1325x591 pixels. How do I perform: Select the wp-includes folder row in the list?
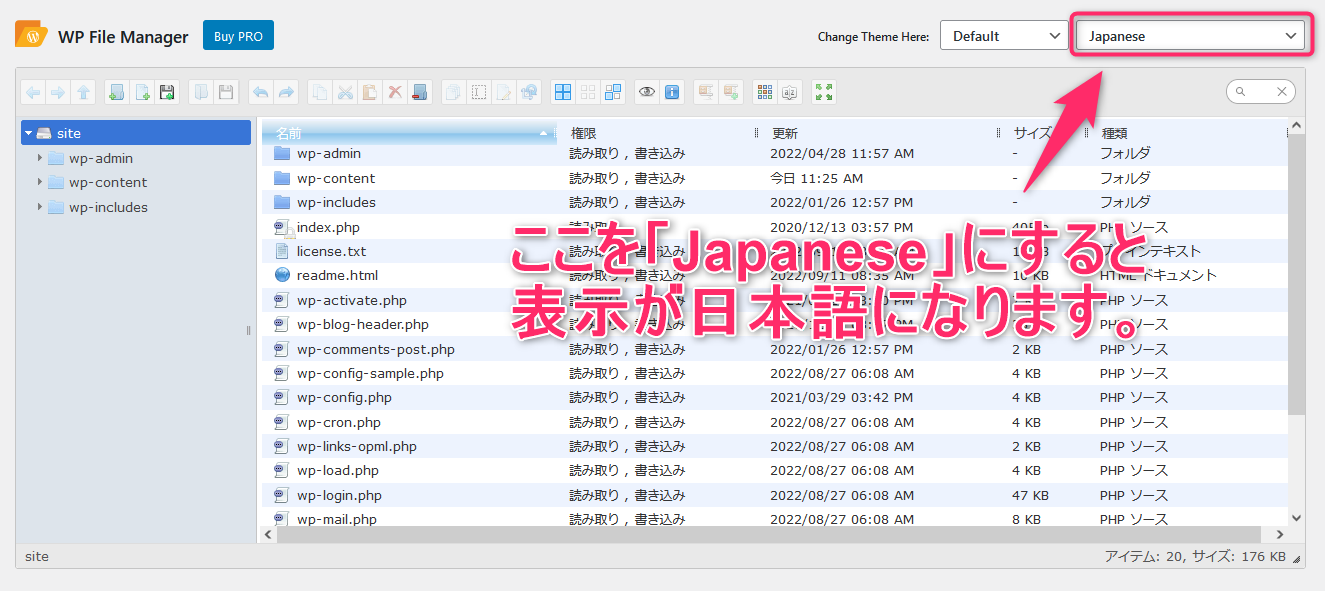[x=774, y=202]
